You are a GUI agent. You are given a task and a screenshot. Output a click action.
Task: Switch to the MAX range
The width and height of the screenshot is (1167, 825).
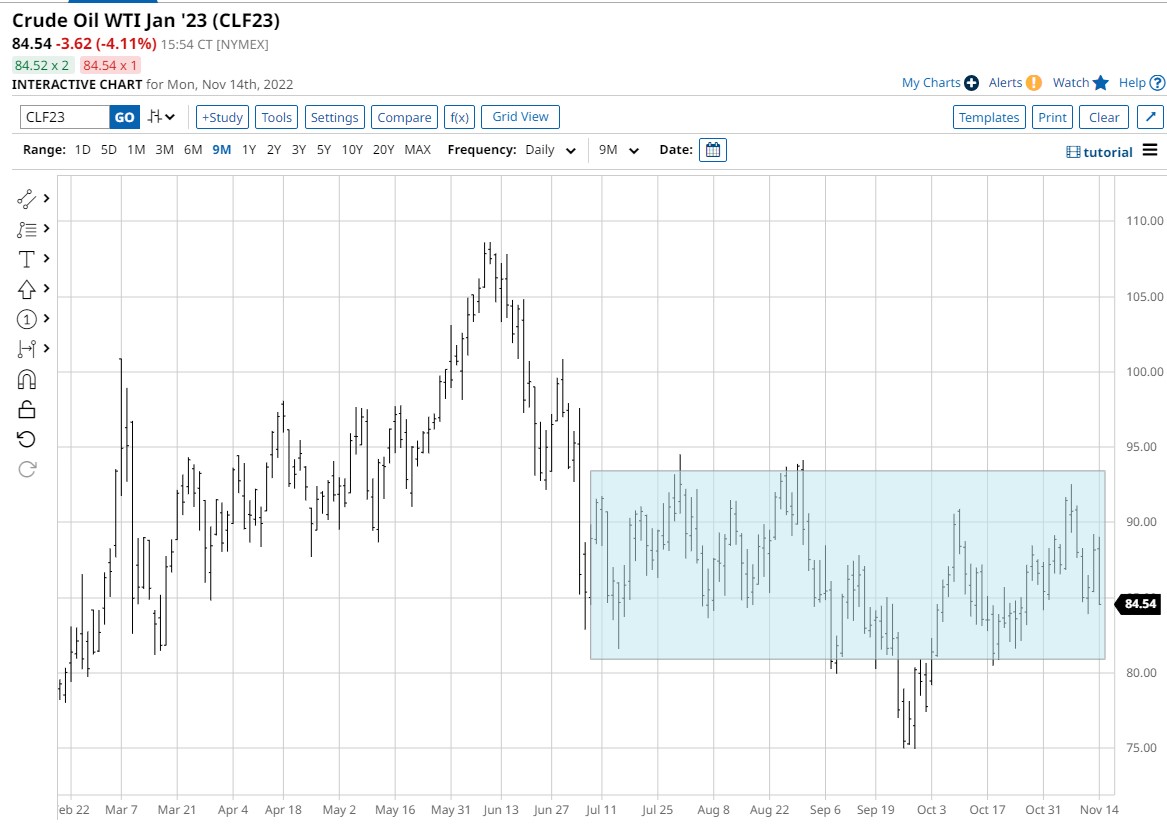tap(418, 149)
